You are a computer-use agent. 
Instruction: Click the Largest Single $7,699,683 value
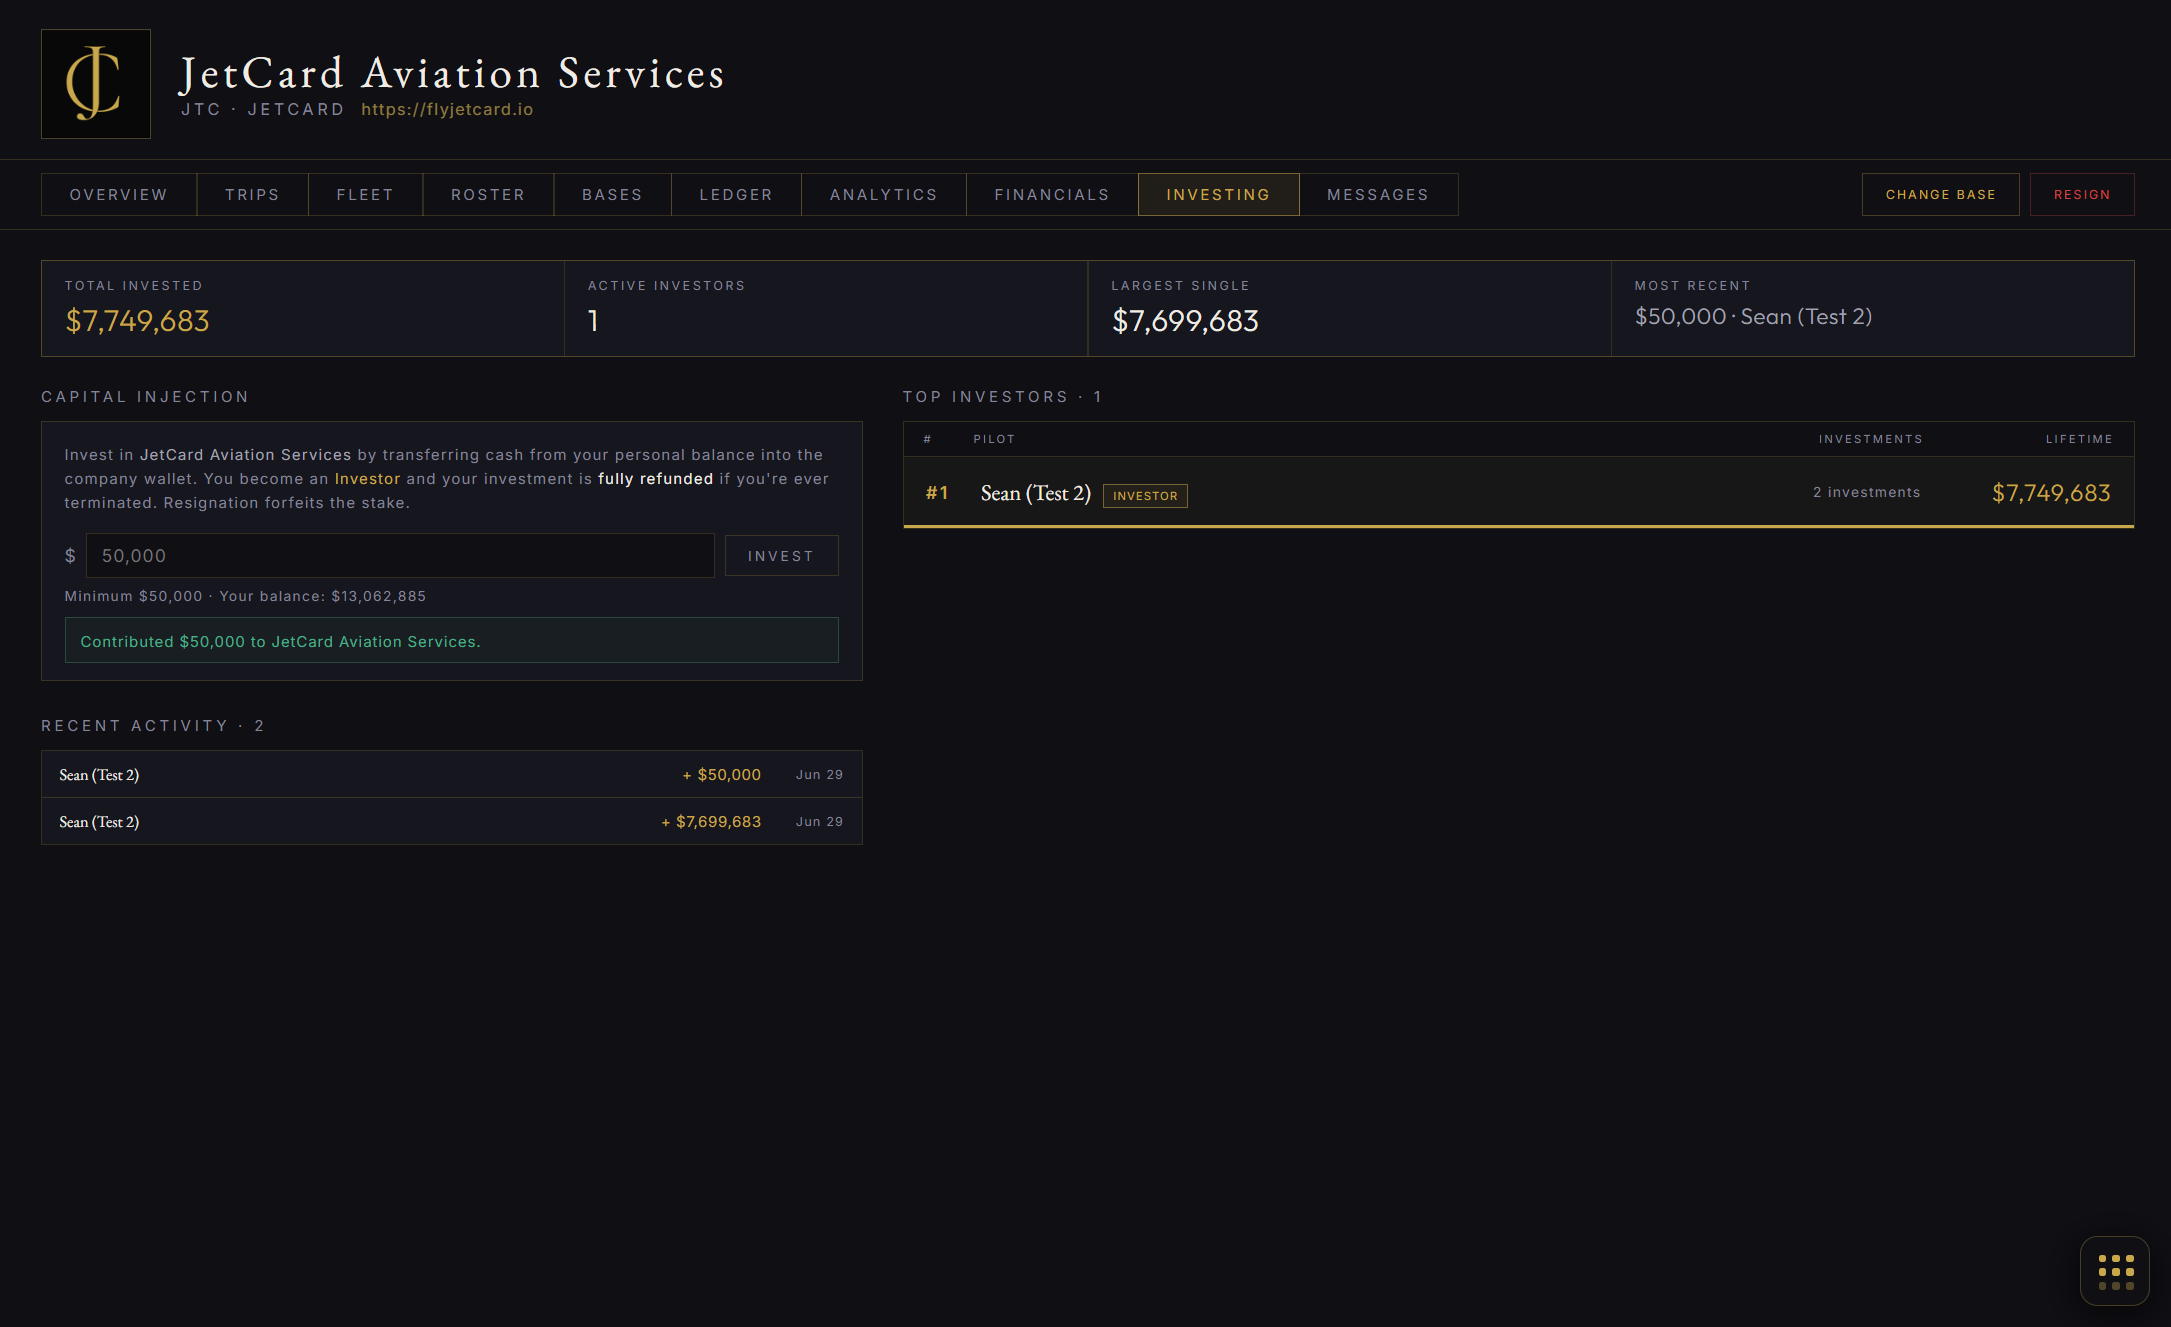[1185, 321]
